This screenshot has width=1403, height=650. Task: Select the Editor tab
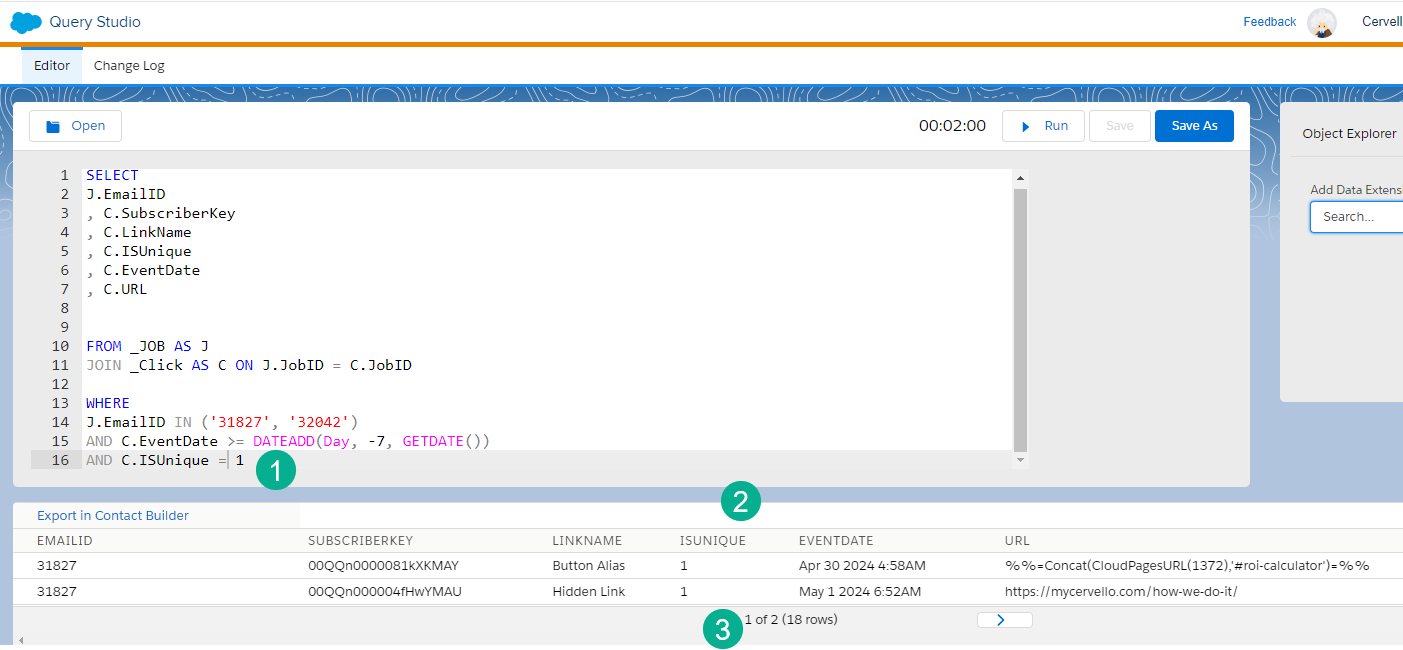(51, 65)
